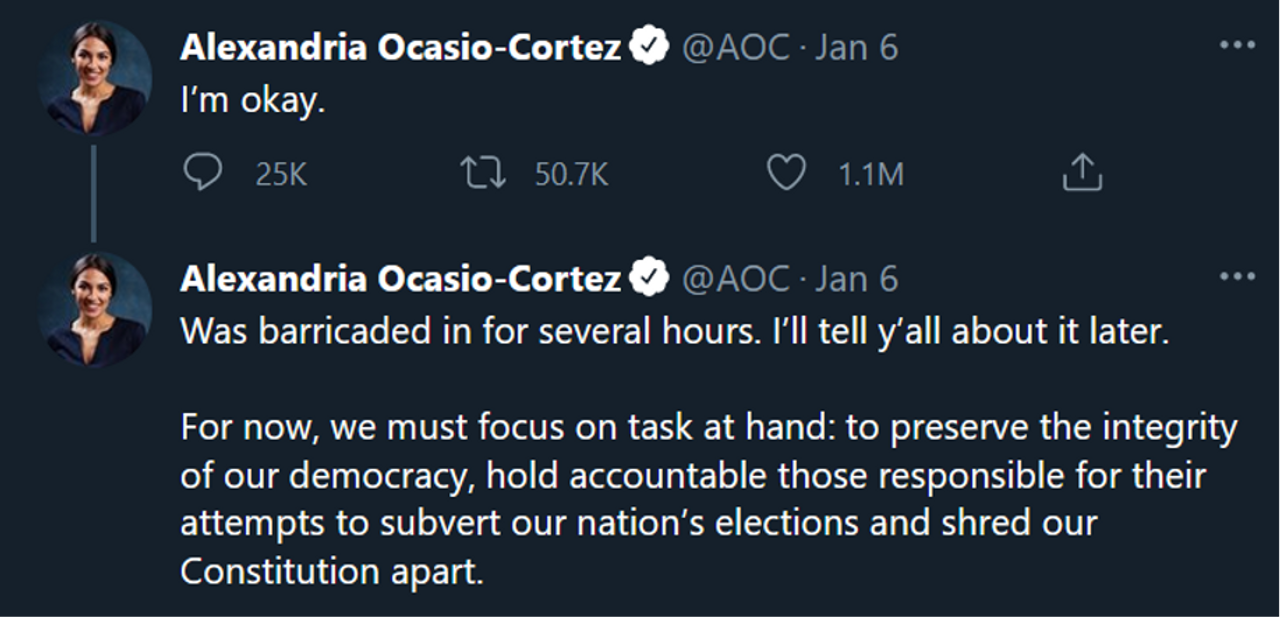This screenshot has height=618, width=1280.
Task: Open the three-dot More menu on the second tweet
Action: click(1237, 277)
